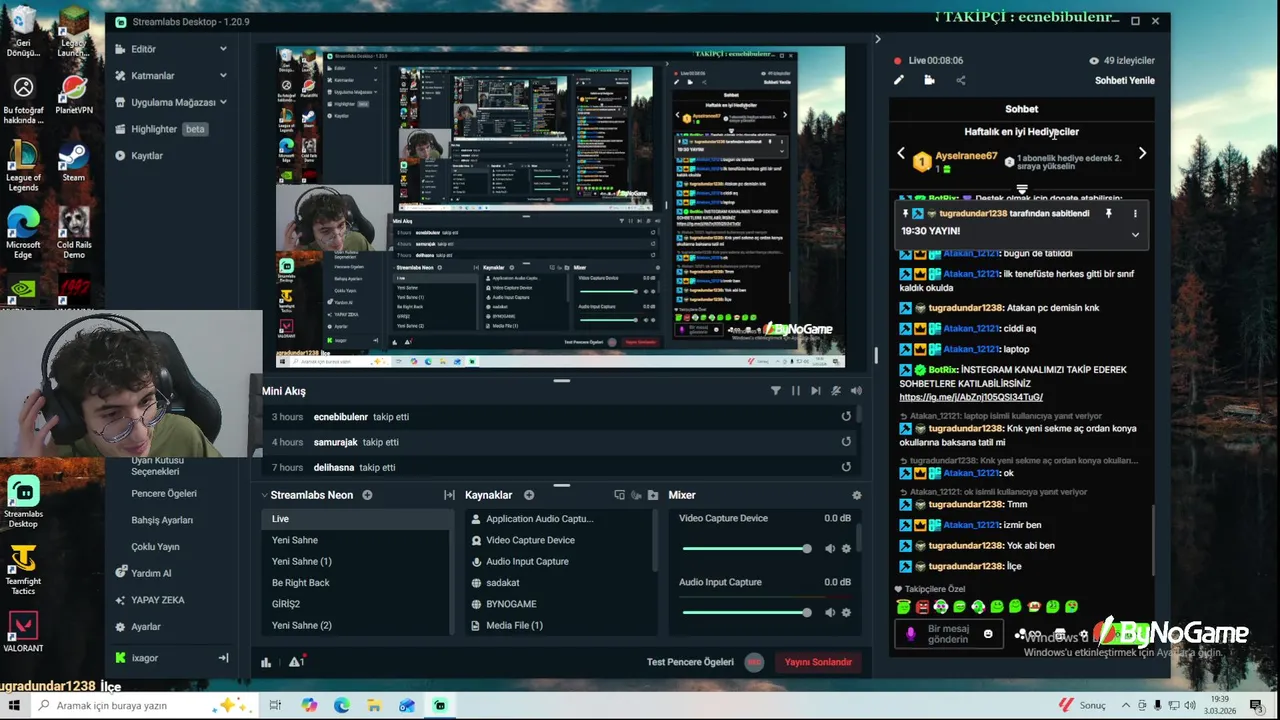Replay the ecnebibulenr follow alert
The width and height of the screenshot is (1280, 720).
pos(846,417)
